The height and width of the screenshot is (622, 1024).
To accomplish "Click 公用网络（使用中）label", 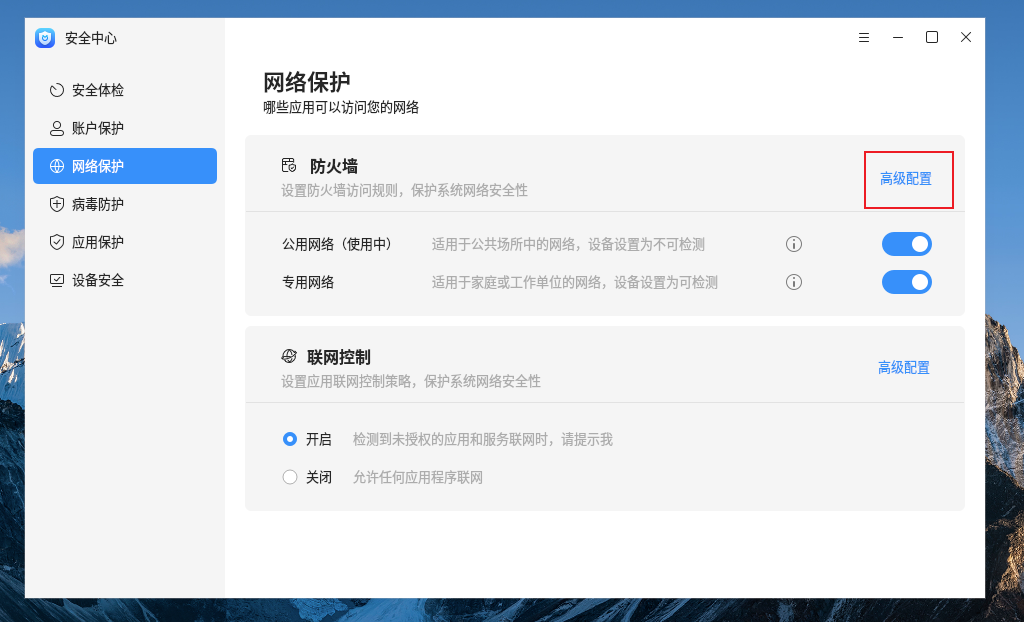I will tap(337, 244).
